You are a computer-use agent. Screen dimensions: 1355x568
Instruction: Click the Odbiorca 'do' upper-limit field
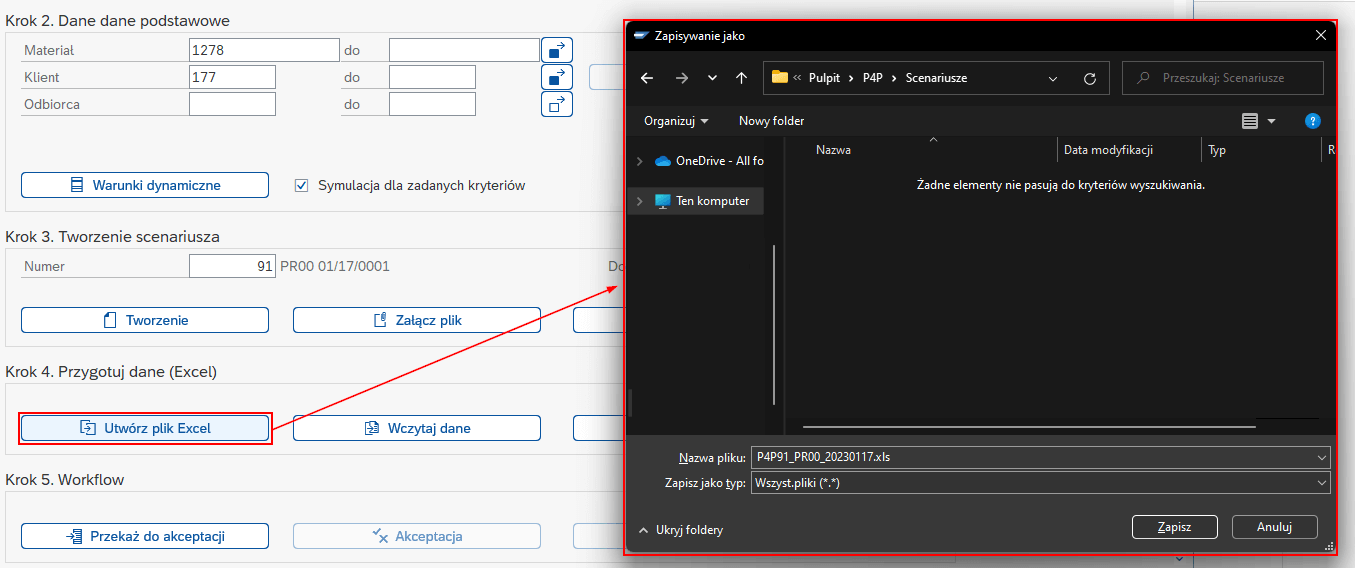(432, 104)
